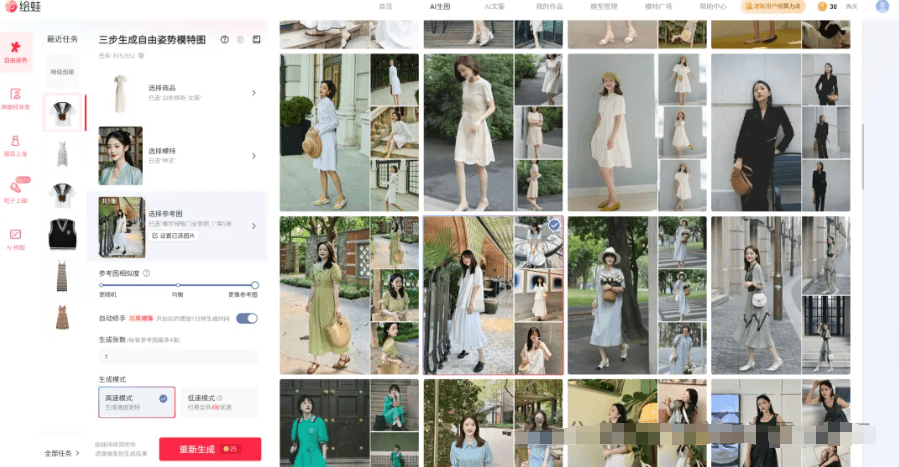Expand the 选择参考图 row chevron
The height and width of the screenshot is (467, 899).
[x=253, y=226]
